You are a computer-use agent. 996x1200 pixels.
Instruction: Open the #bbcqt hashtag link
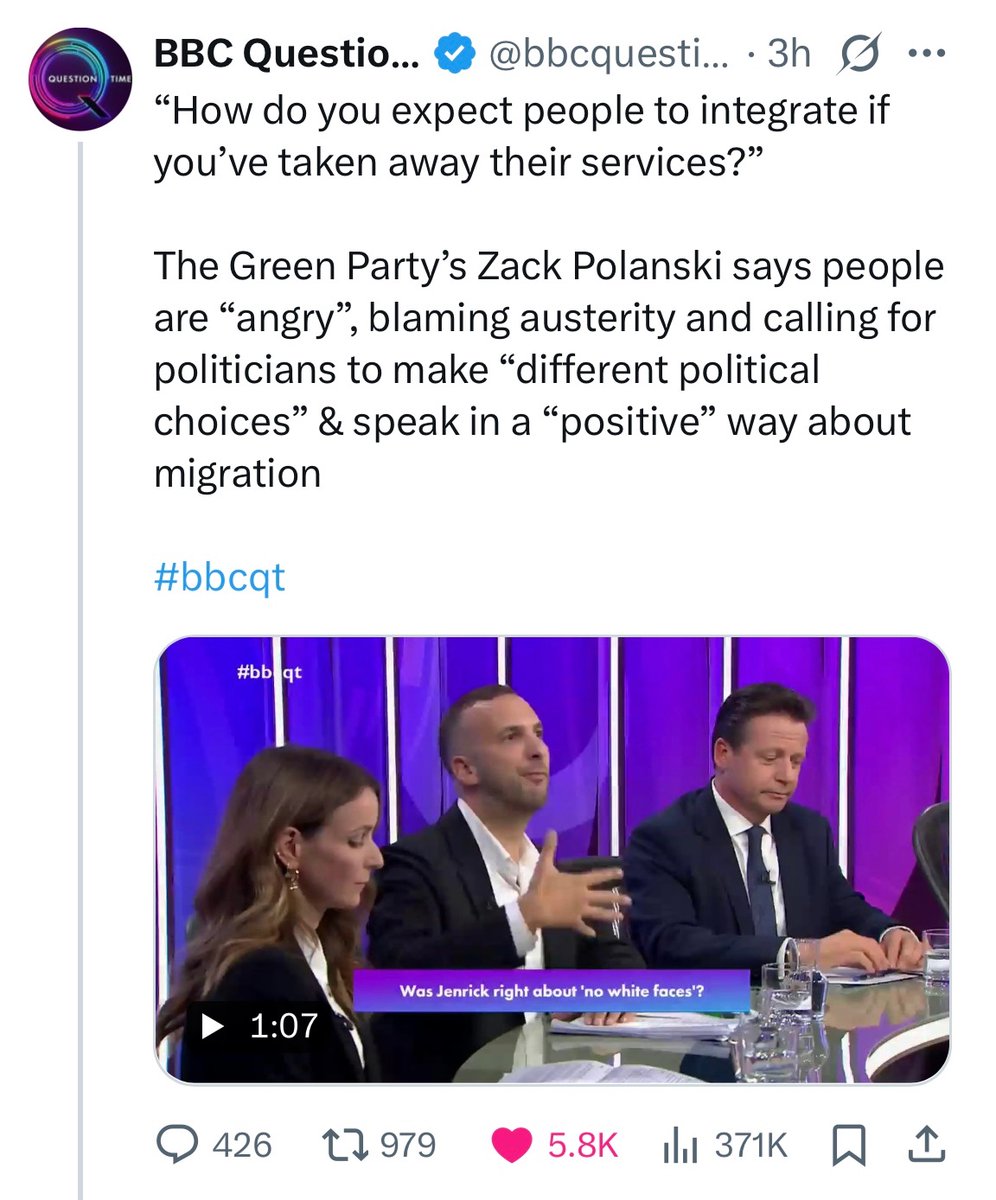[x=219, y=577]
